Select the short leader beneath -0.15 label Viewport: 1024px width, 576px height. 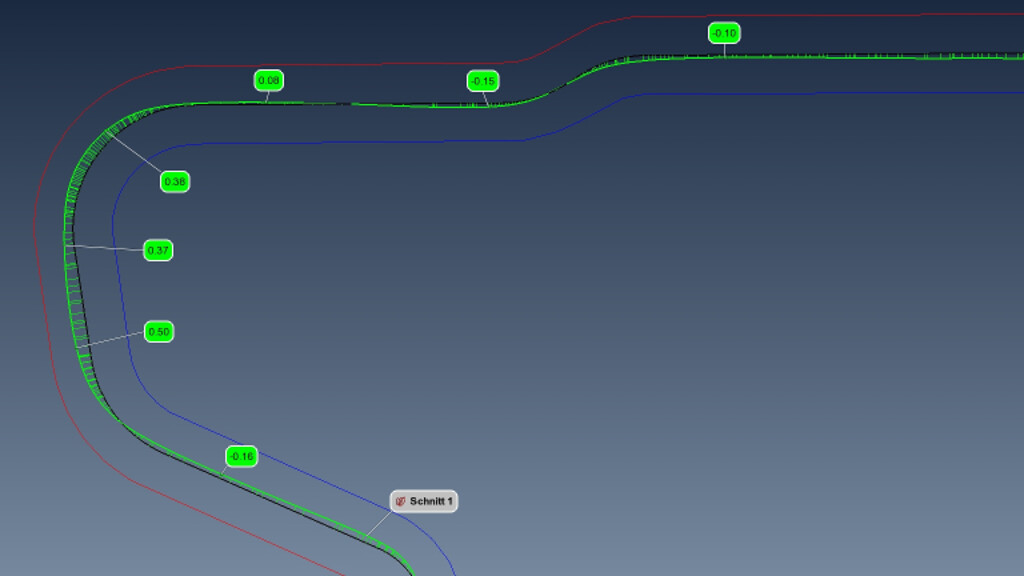point(486,98)
